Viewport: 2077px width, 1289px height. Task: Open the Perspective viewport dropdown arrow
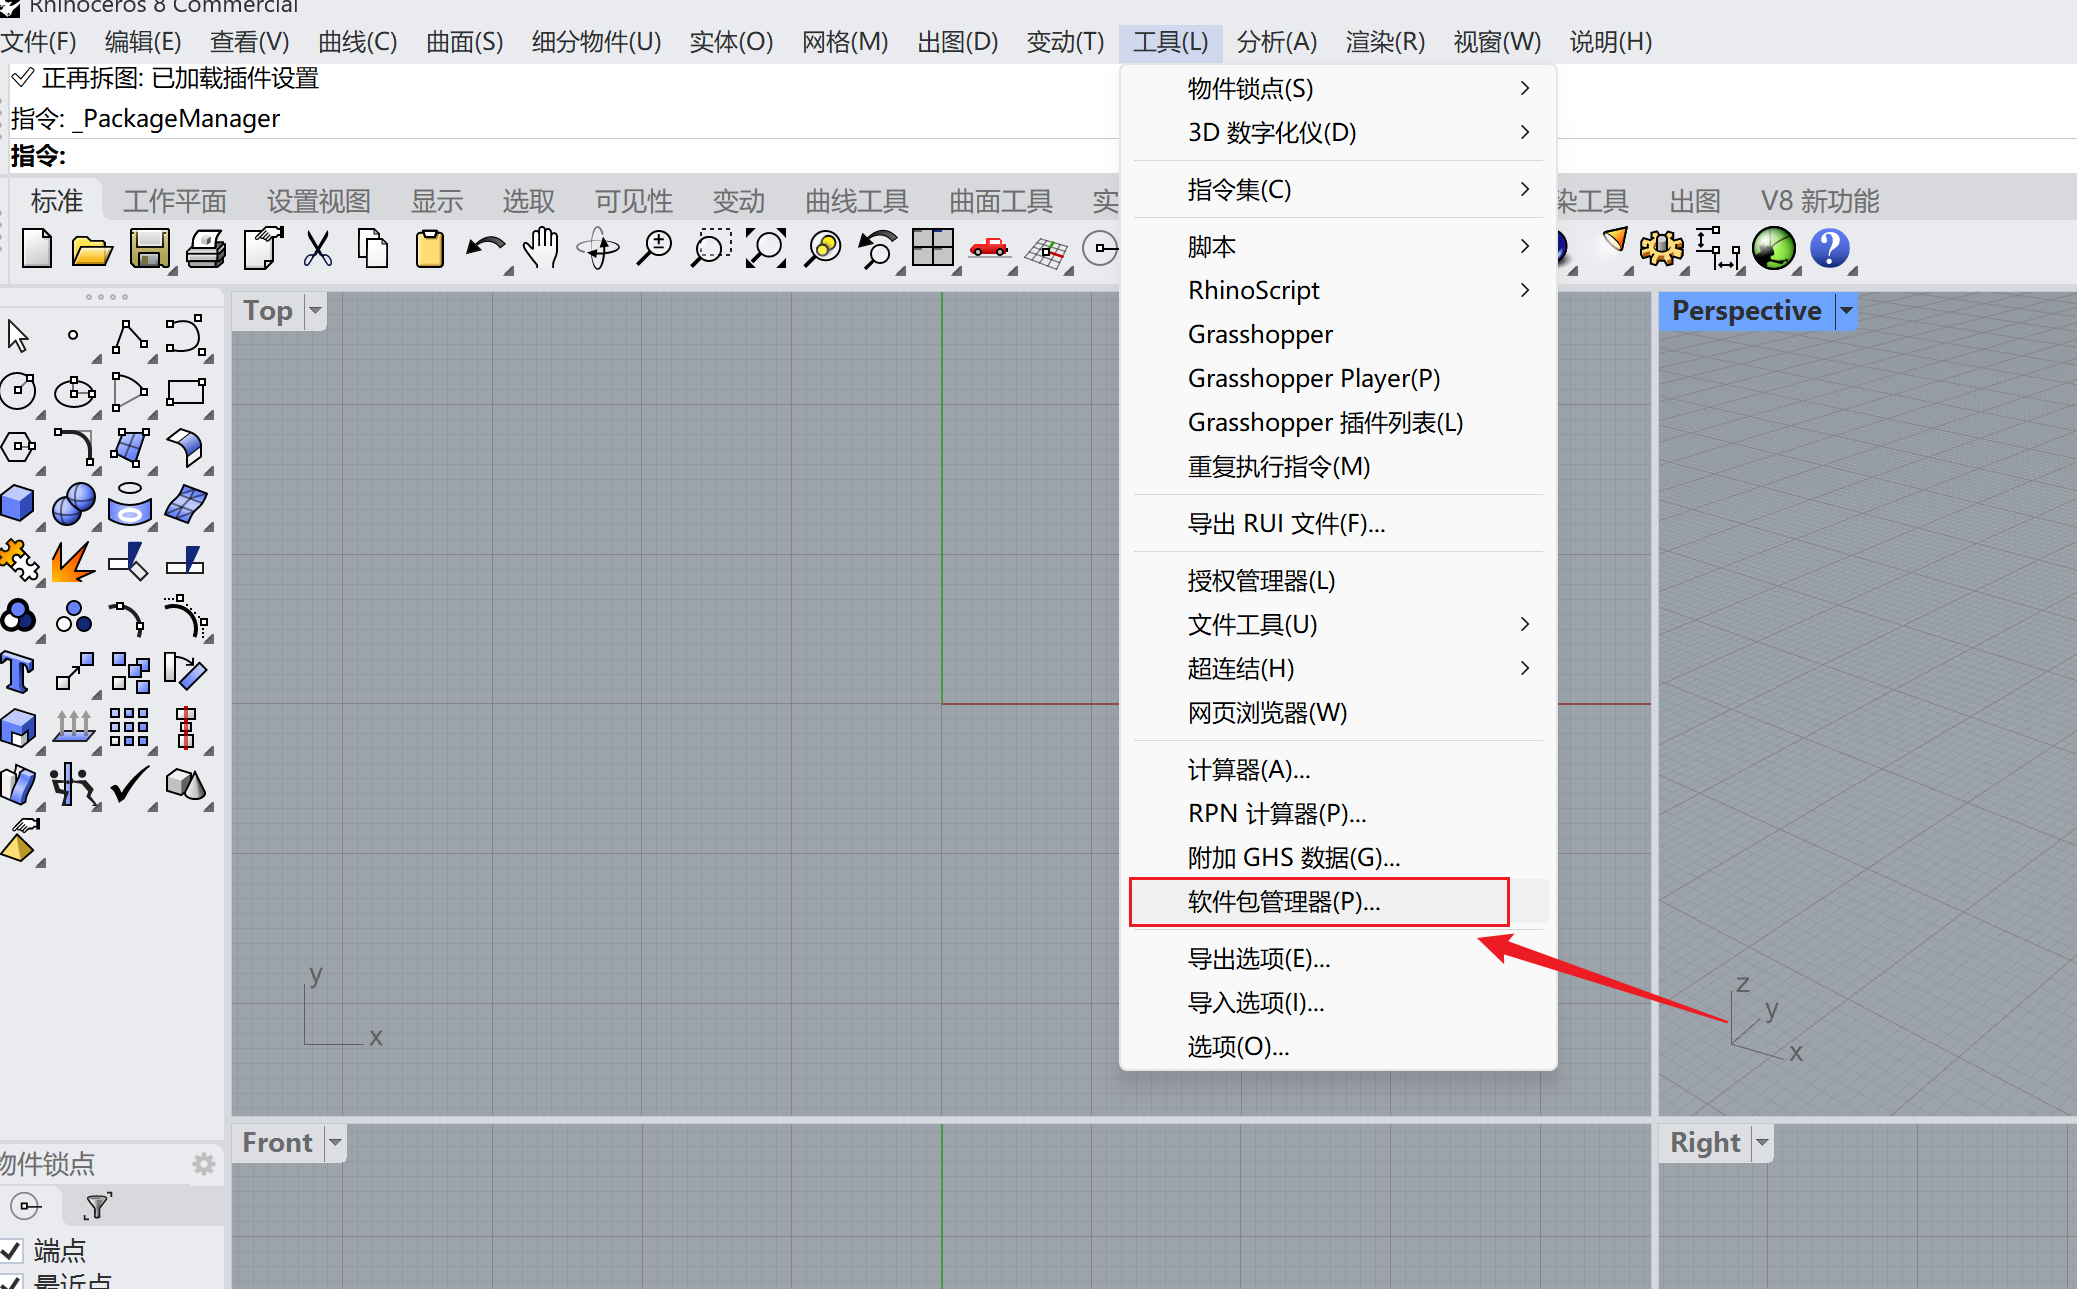pyautogui.click(x=1846, y=311)
